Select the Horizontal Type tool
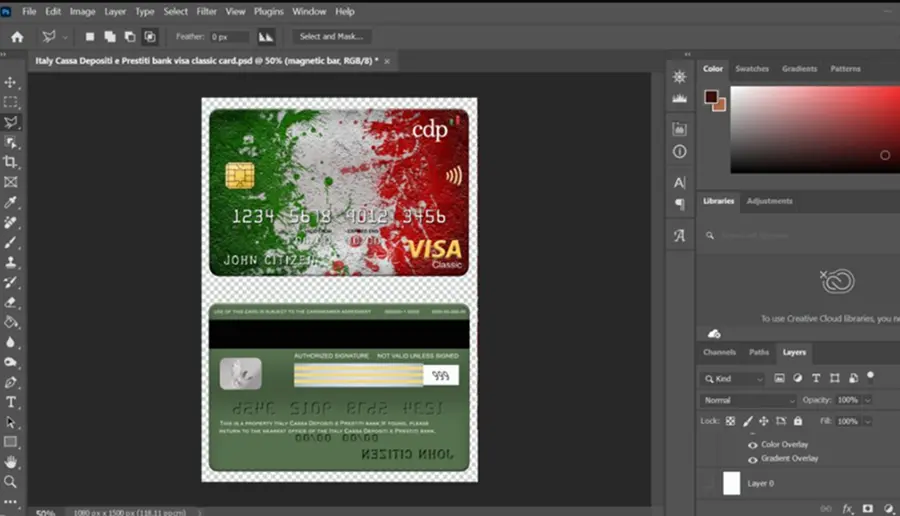The height and width of the screenshot is (516, 900). (10, 402)
